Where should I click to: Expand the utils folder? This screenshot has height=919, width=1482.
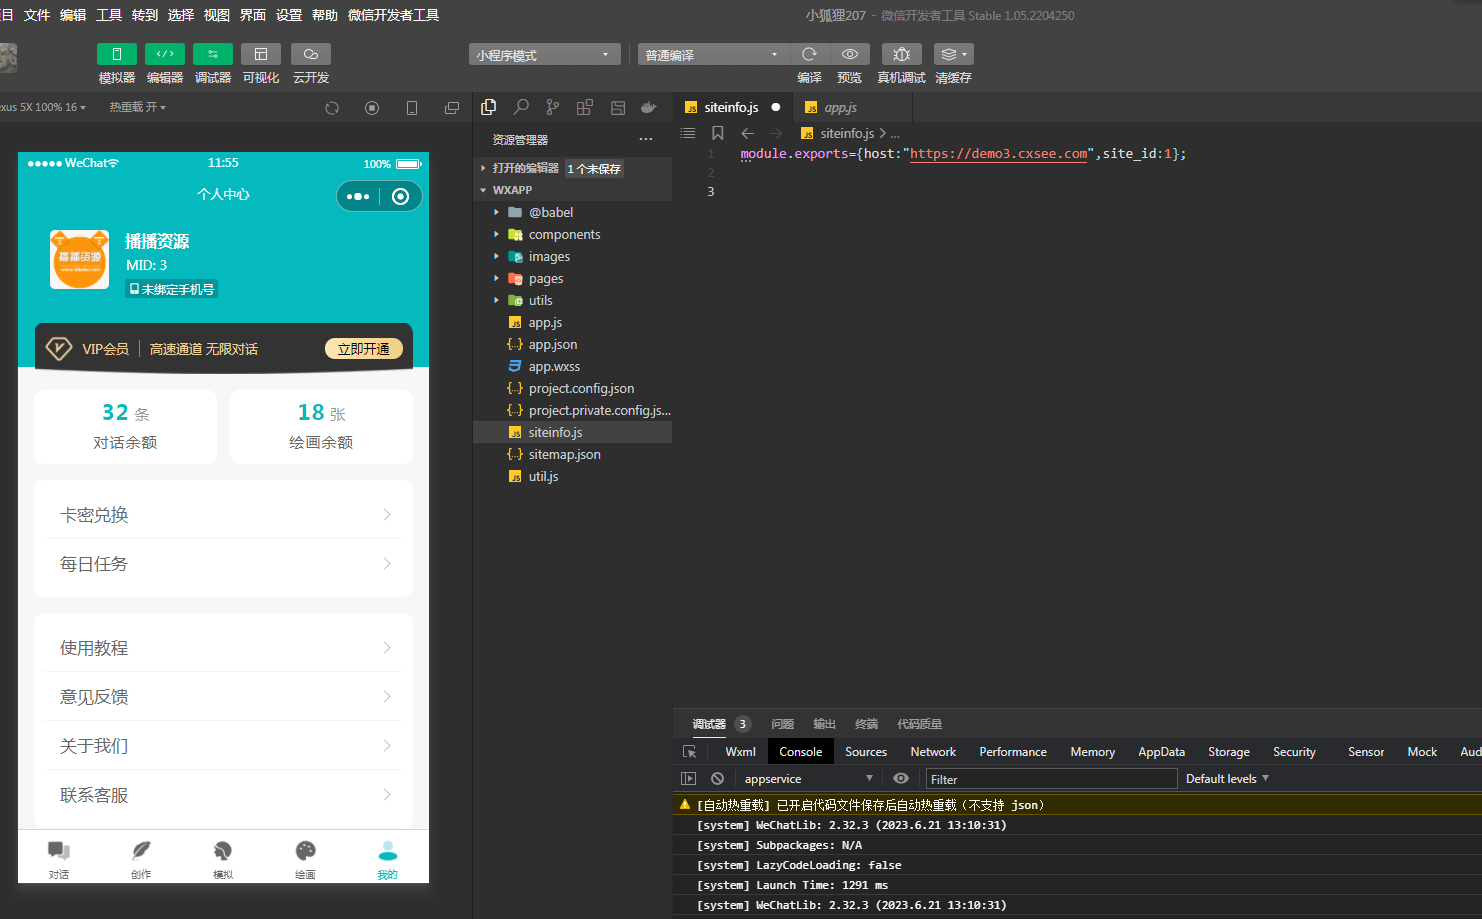click(573, 300)
